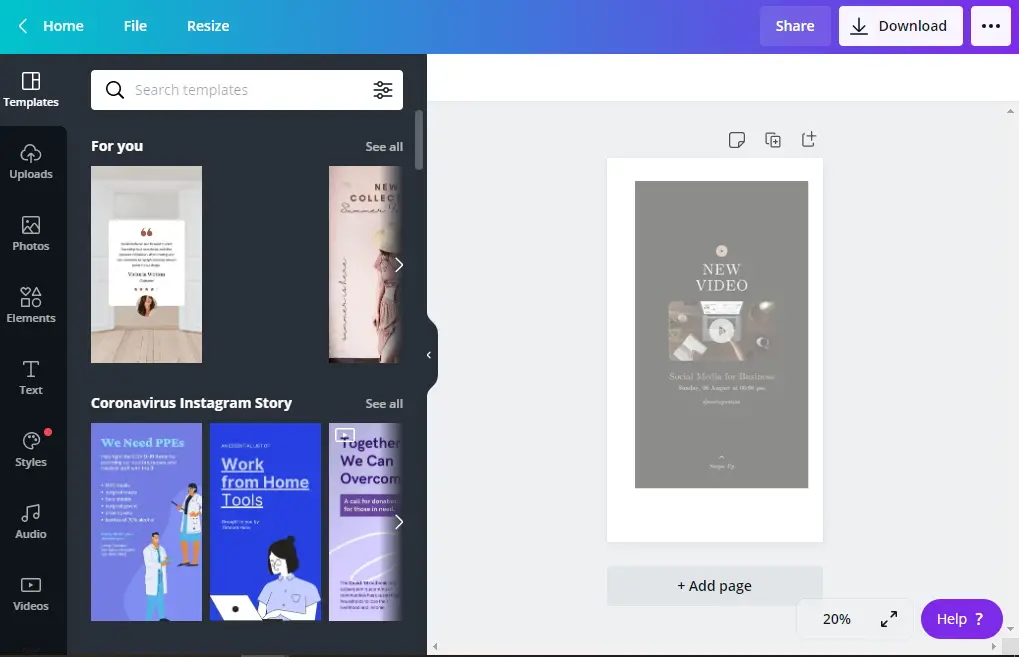Show next For you templates arrow
Viewport: 1019px width, 657px height.
(x=399, y=264)
